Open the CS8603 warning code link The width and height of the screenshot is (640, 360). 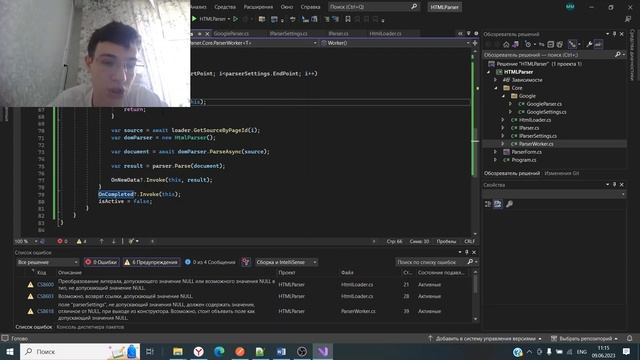coord(45,296)
